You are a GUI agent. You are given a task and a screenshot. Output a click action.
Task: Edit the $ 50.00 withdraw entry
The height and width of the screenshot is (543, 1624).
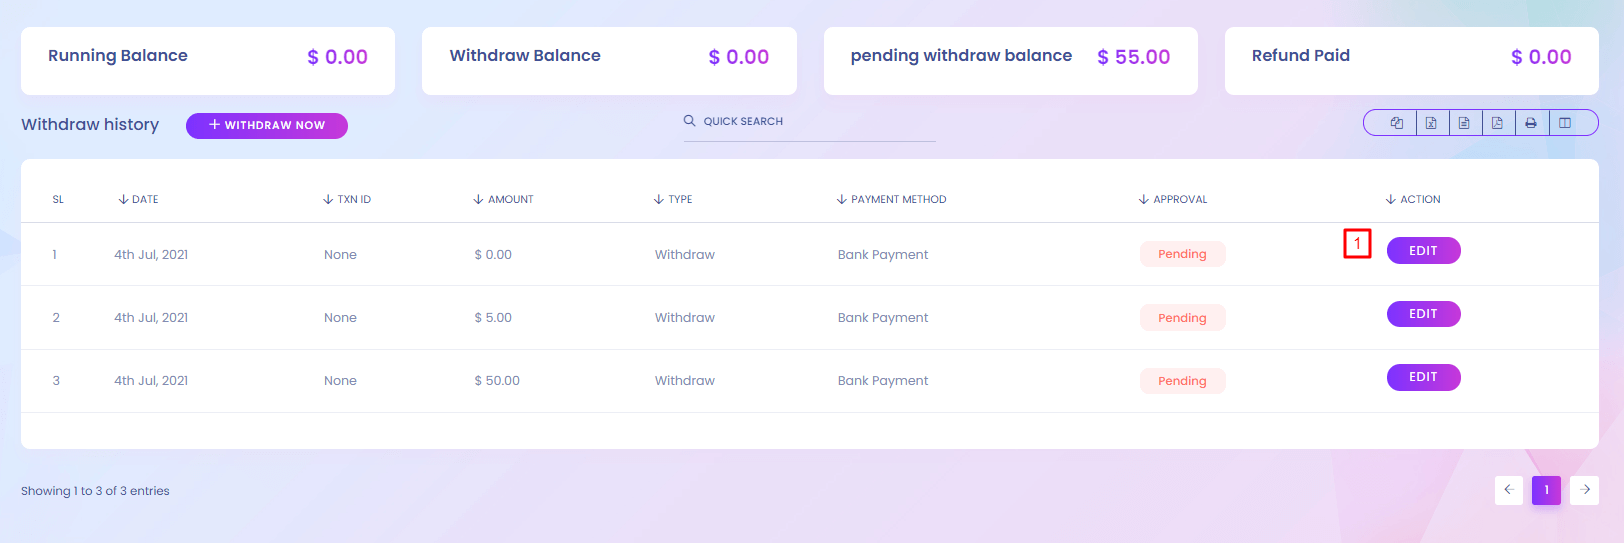[x=1423, y=377]
